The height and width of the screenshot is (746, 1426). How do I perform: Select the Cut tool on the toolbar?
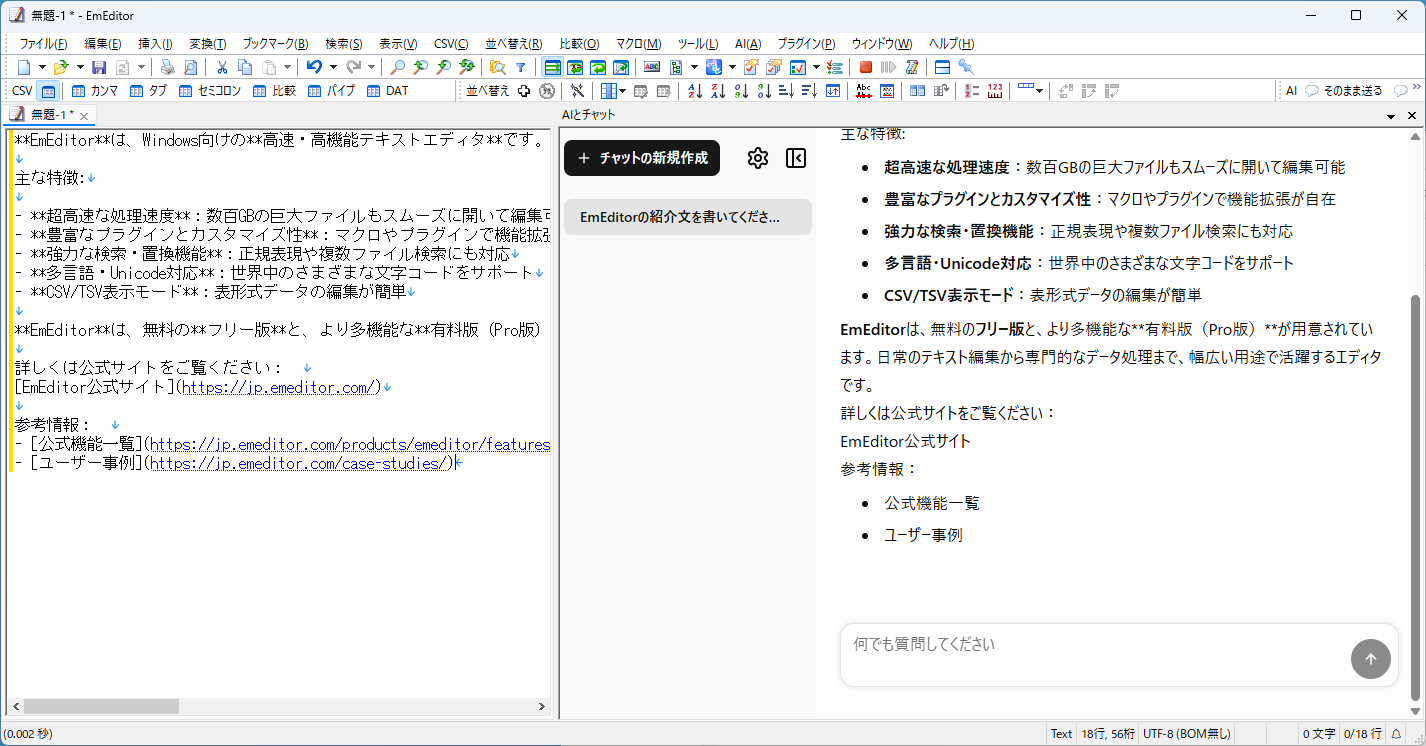(x=222, y=67)
